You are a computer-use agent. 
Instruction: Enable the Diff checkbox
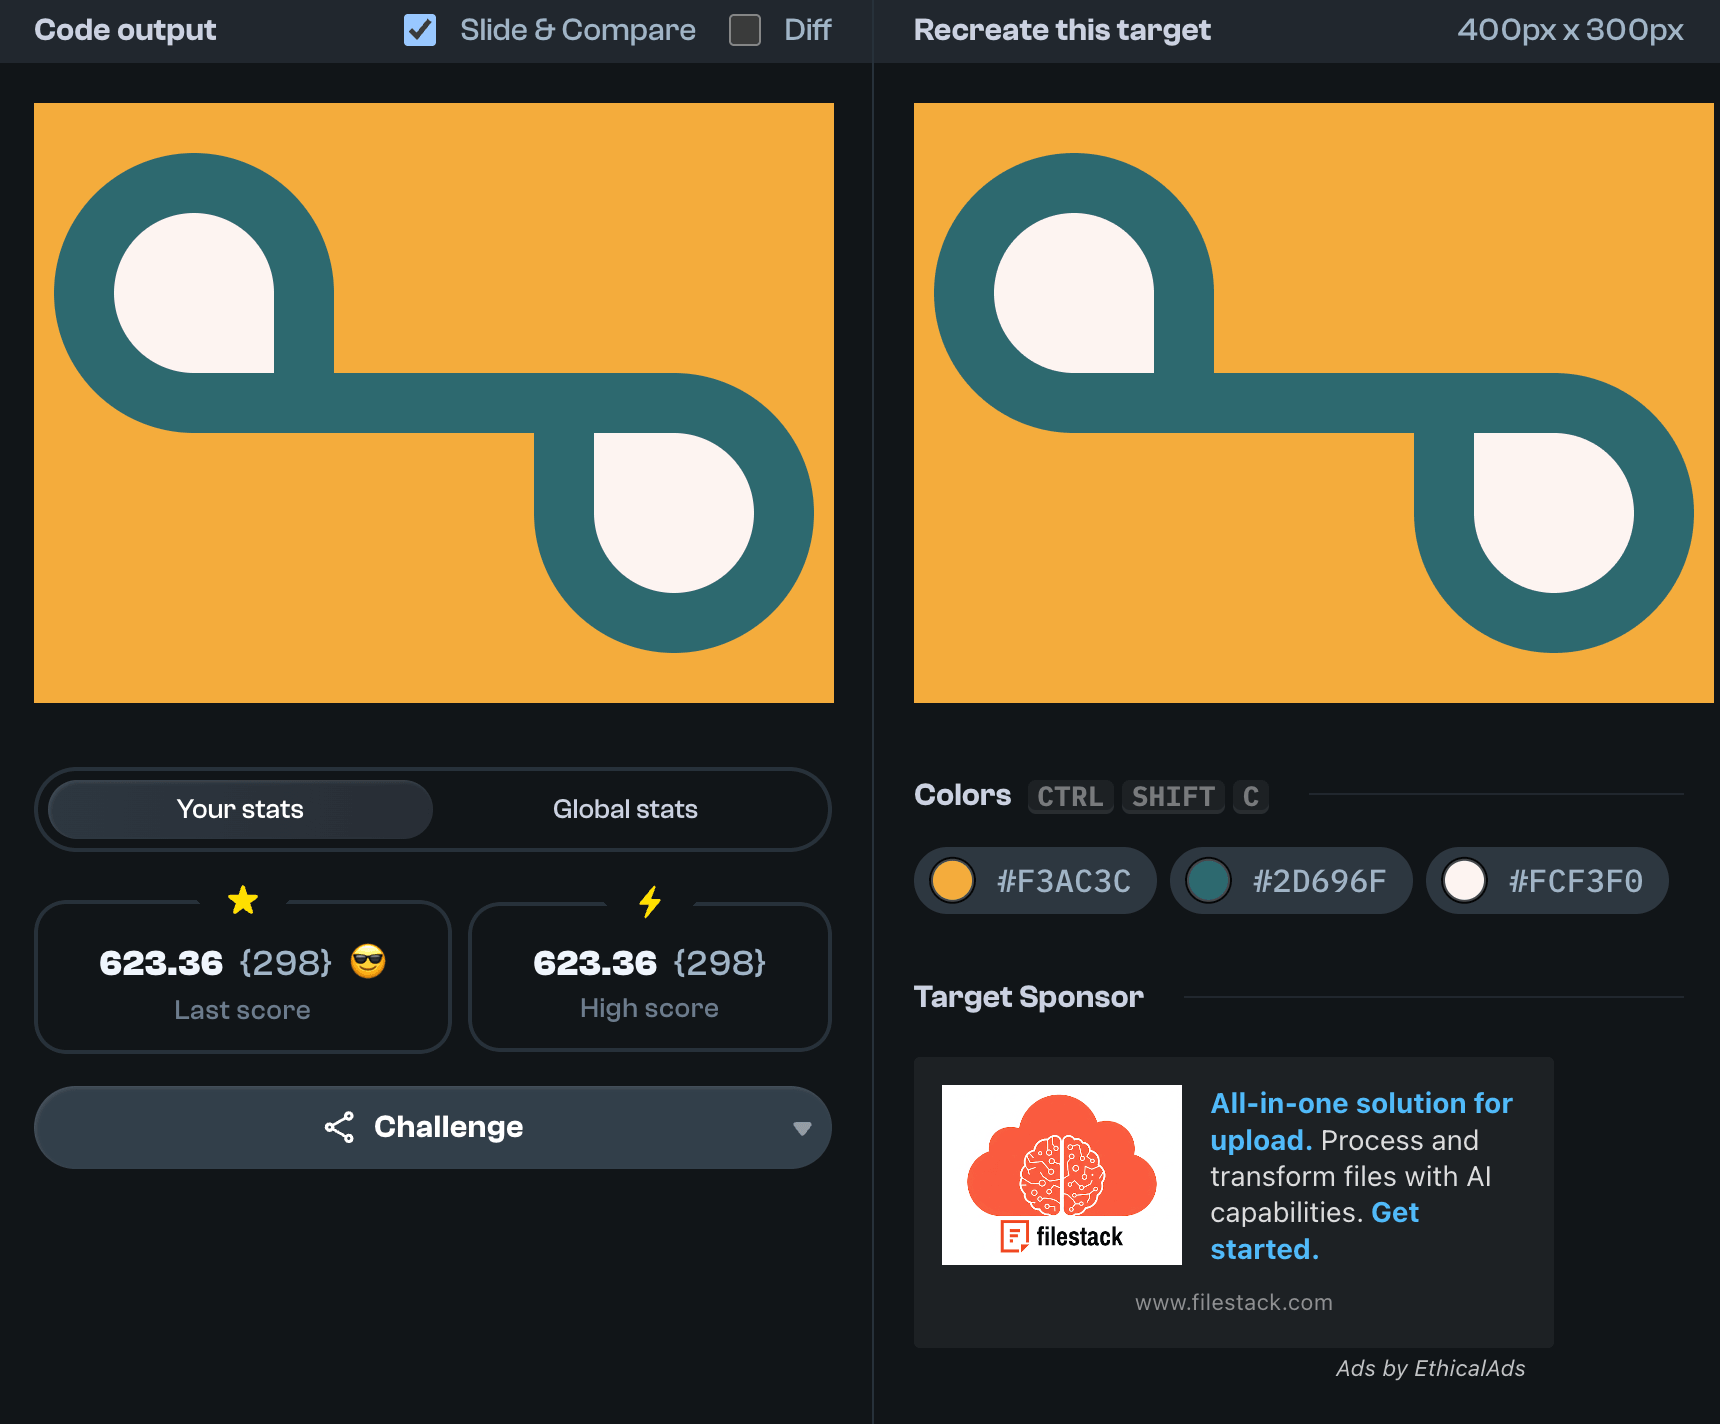[x=745, y=30]
